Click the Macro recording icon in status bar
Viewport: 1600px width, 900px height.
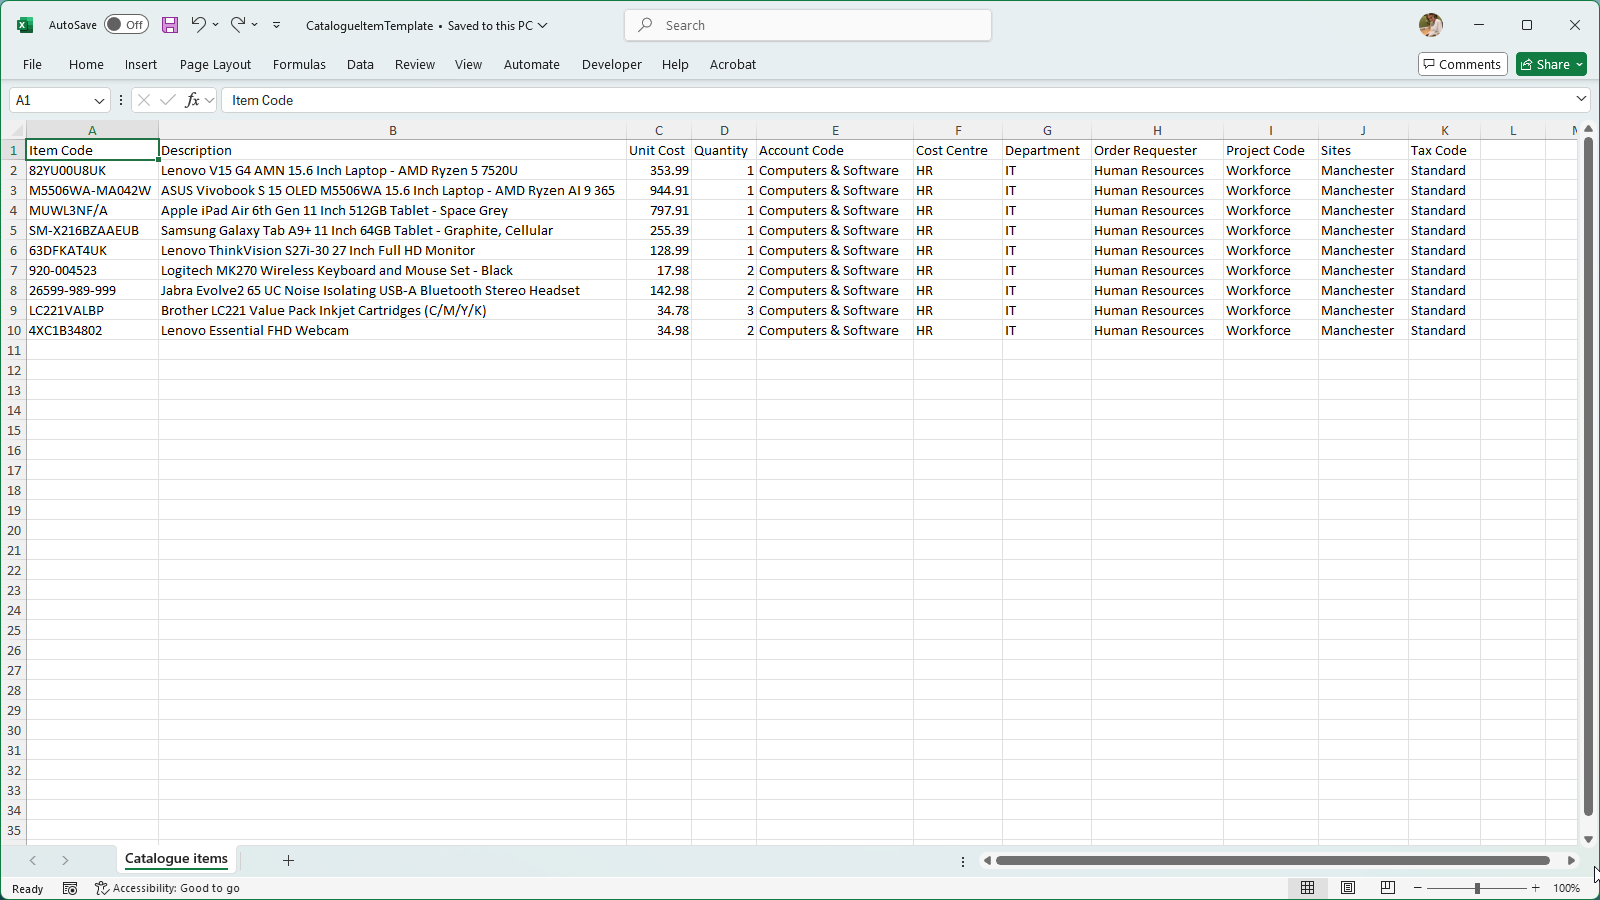click(x=70, y=888)
